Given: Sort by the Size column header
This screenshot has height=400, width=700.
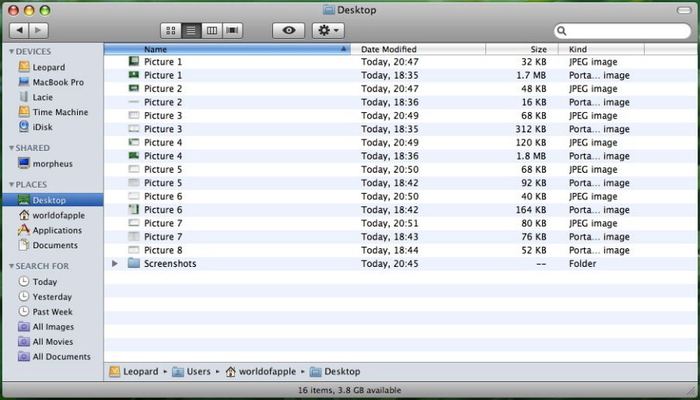Looking at the screenshot, I should click(x=522, y=49).
